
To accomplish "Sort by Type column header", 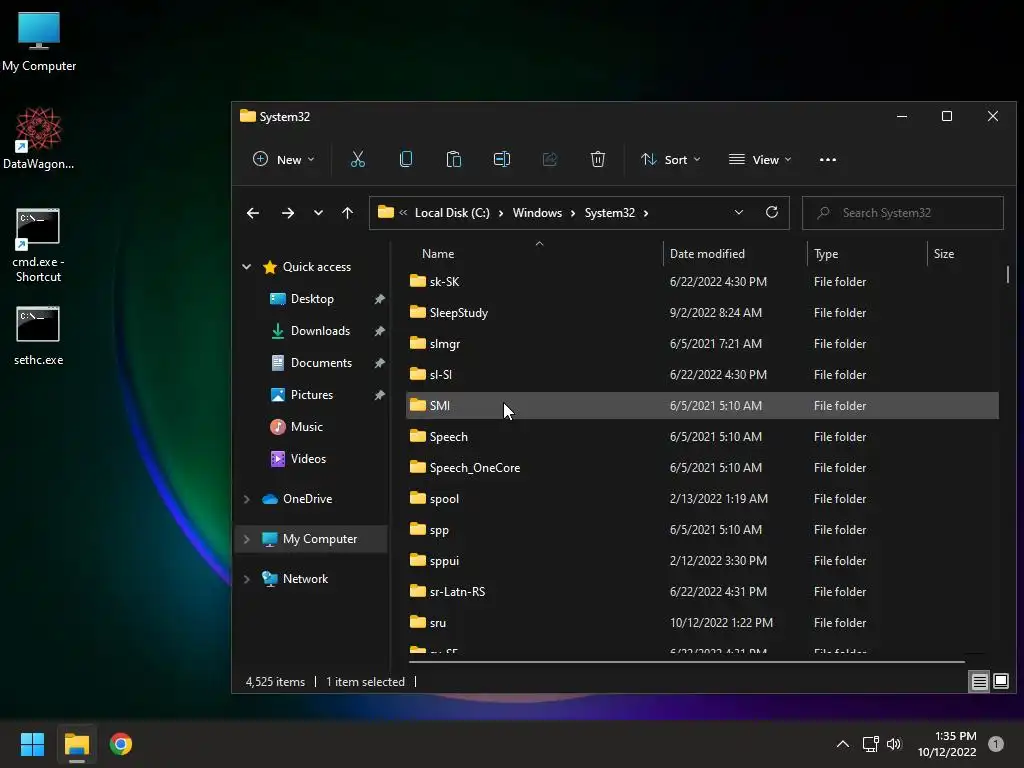I will pyautogui.click(x=867, y=254).
